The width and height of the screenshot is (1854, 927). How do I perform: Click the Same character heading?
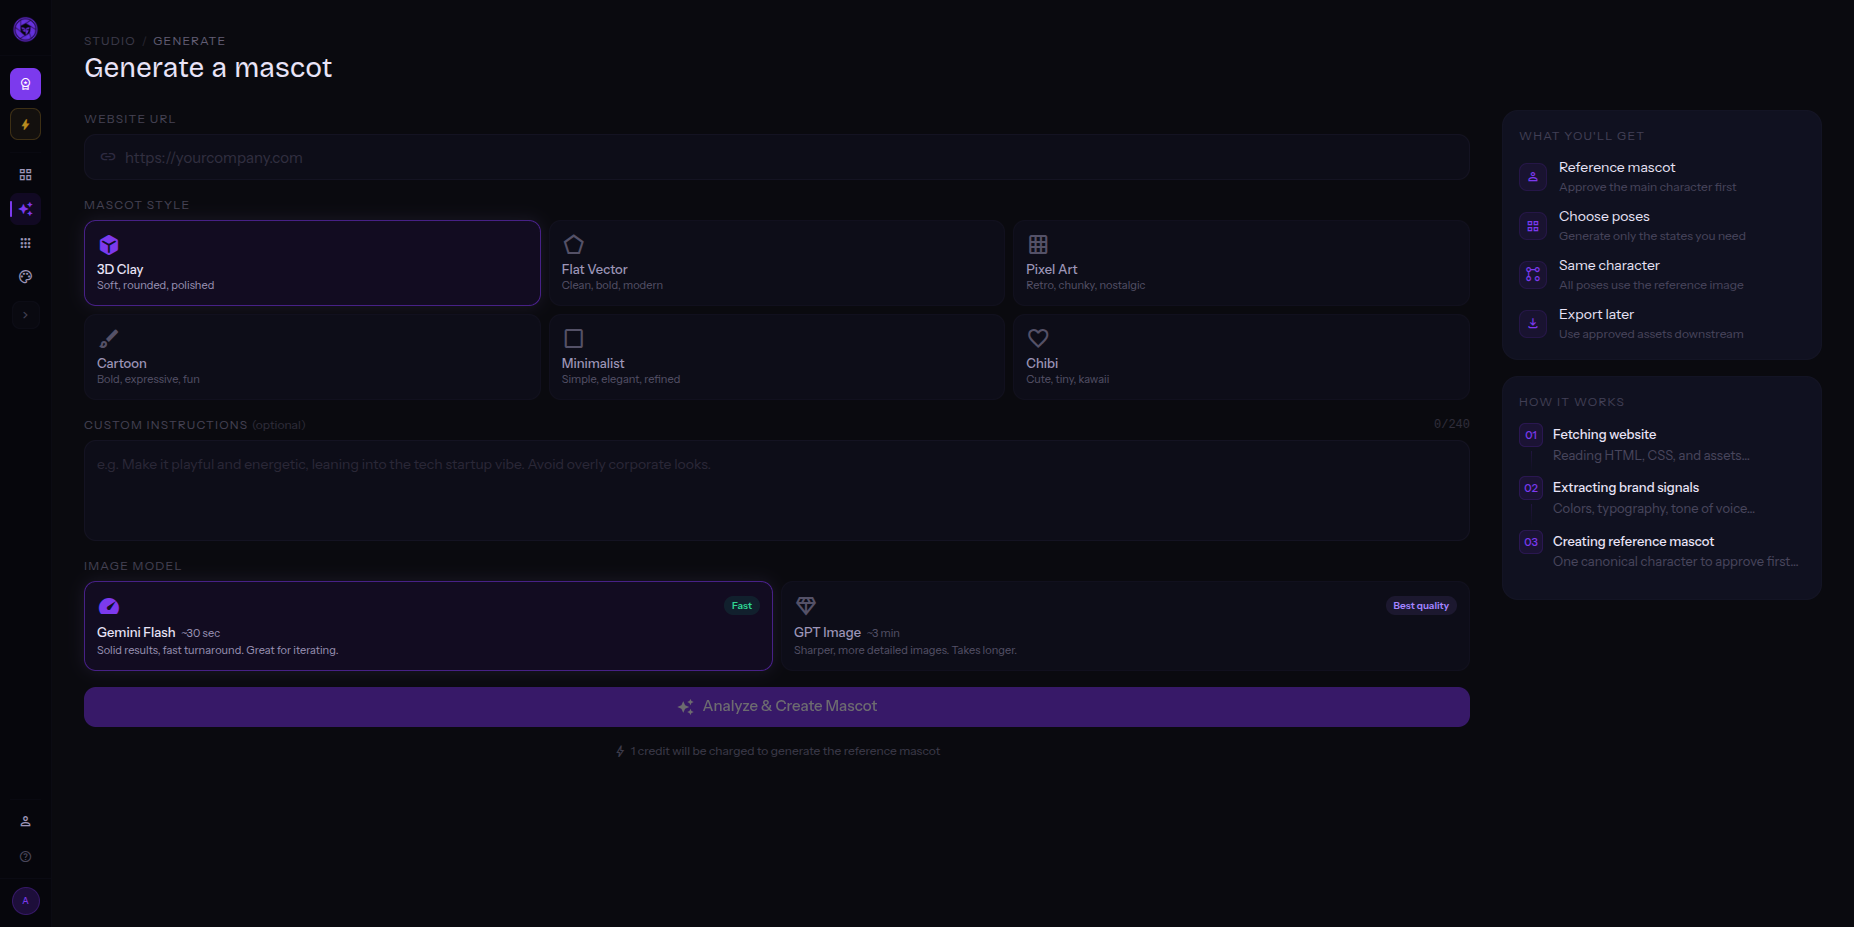[x=1609, y=265]
